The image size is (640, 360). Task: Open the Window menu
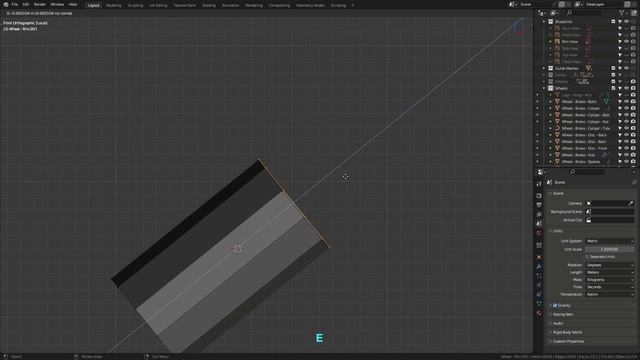(57, 4)
